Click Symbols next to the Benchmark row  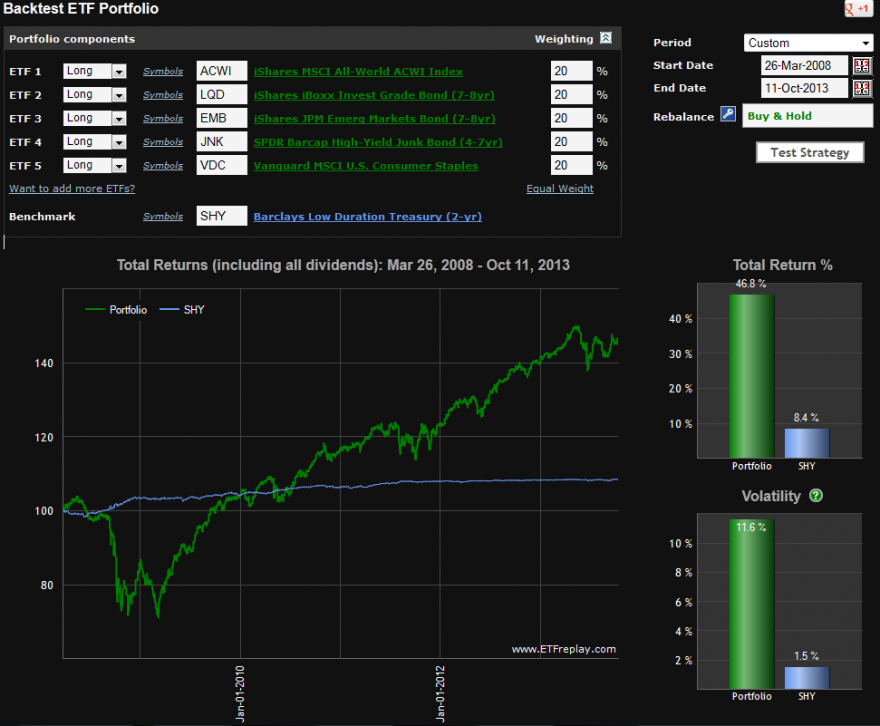[x=162, y=216]
